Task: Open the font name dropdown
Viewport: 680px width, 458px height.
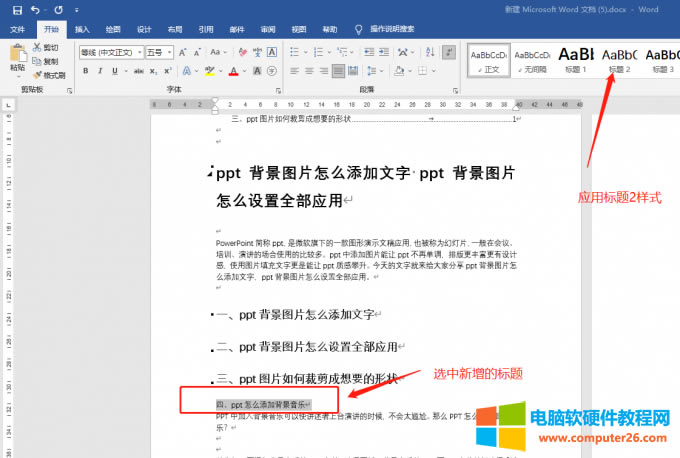Action: click(x=138, y=52)
